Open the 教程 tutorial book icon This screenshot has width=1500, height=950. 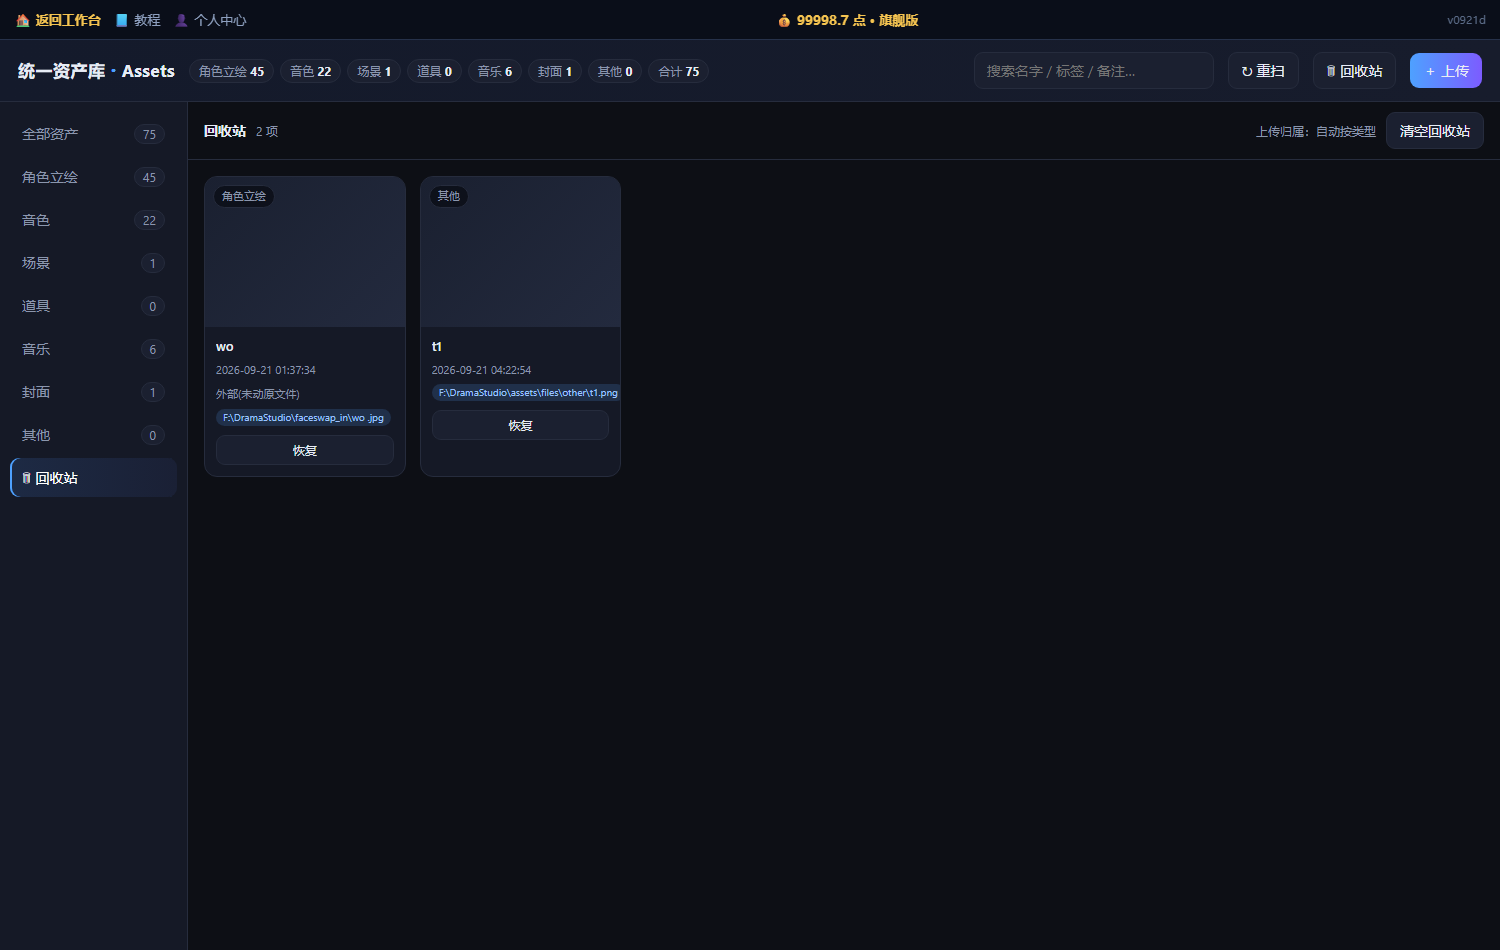pyautogui.click(x=122, y=20)
